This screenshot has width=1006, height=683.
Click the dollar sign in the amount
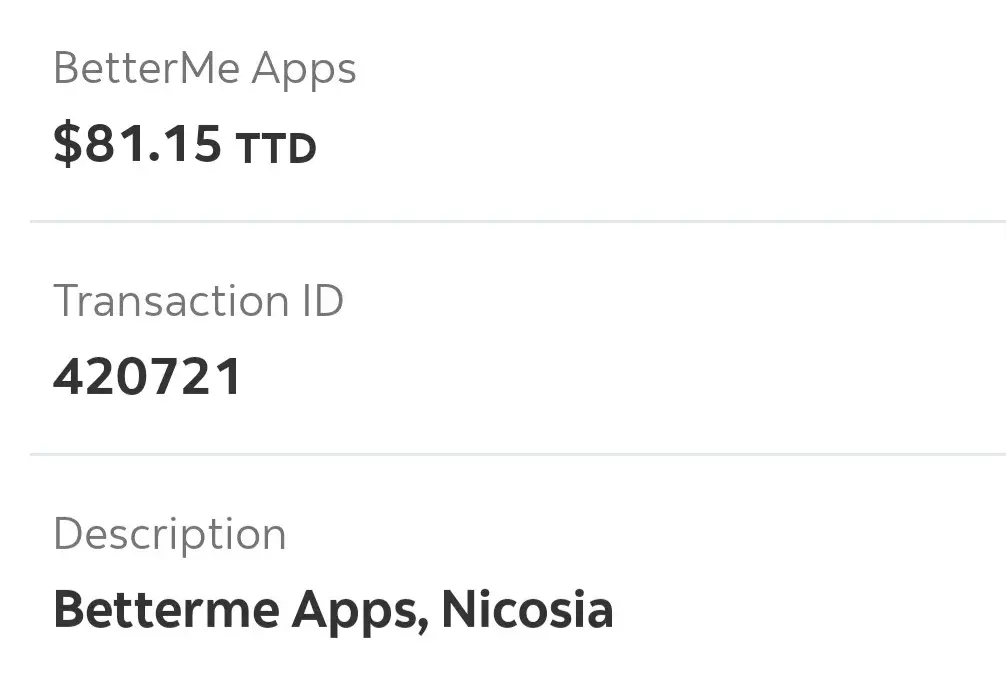coord(66,144)
